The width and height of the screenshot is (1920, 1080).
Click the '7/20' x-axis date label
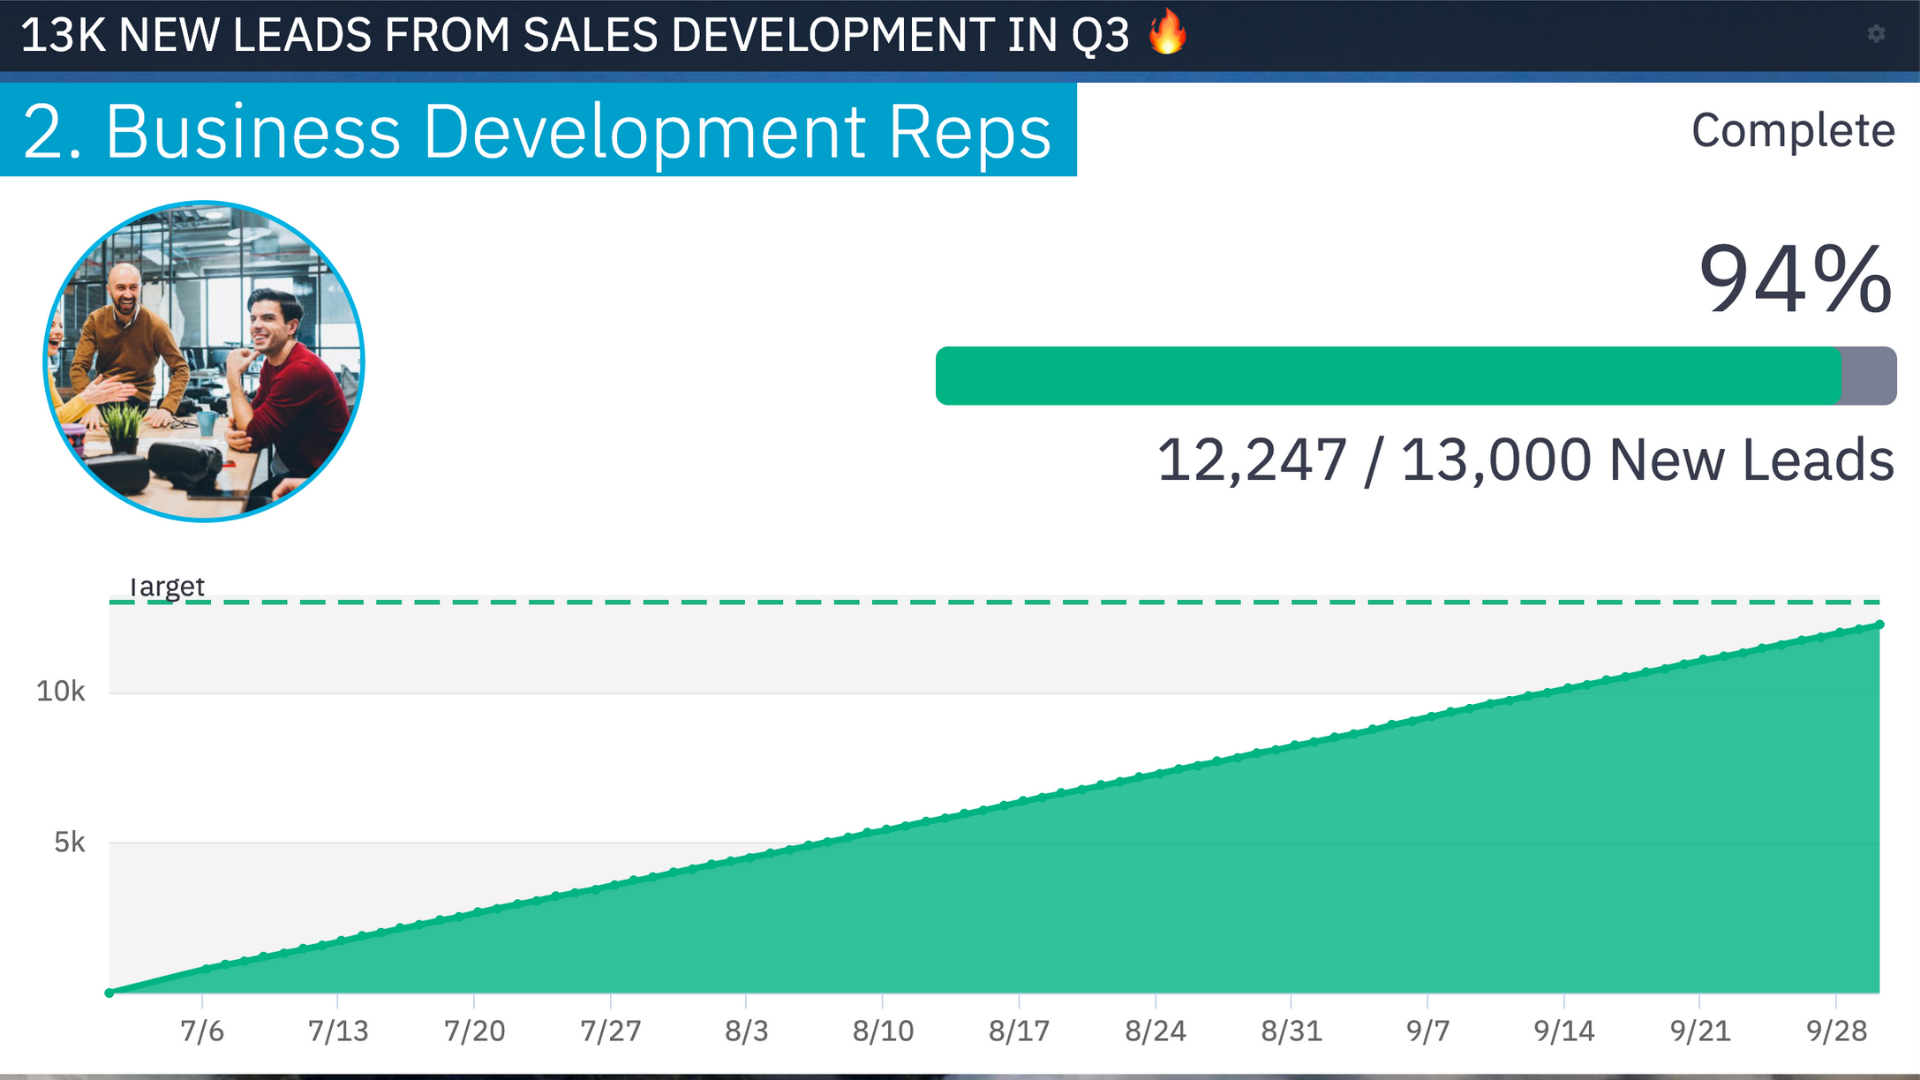(x=474, y=1031)
